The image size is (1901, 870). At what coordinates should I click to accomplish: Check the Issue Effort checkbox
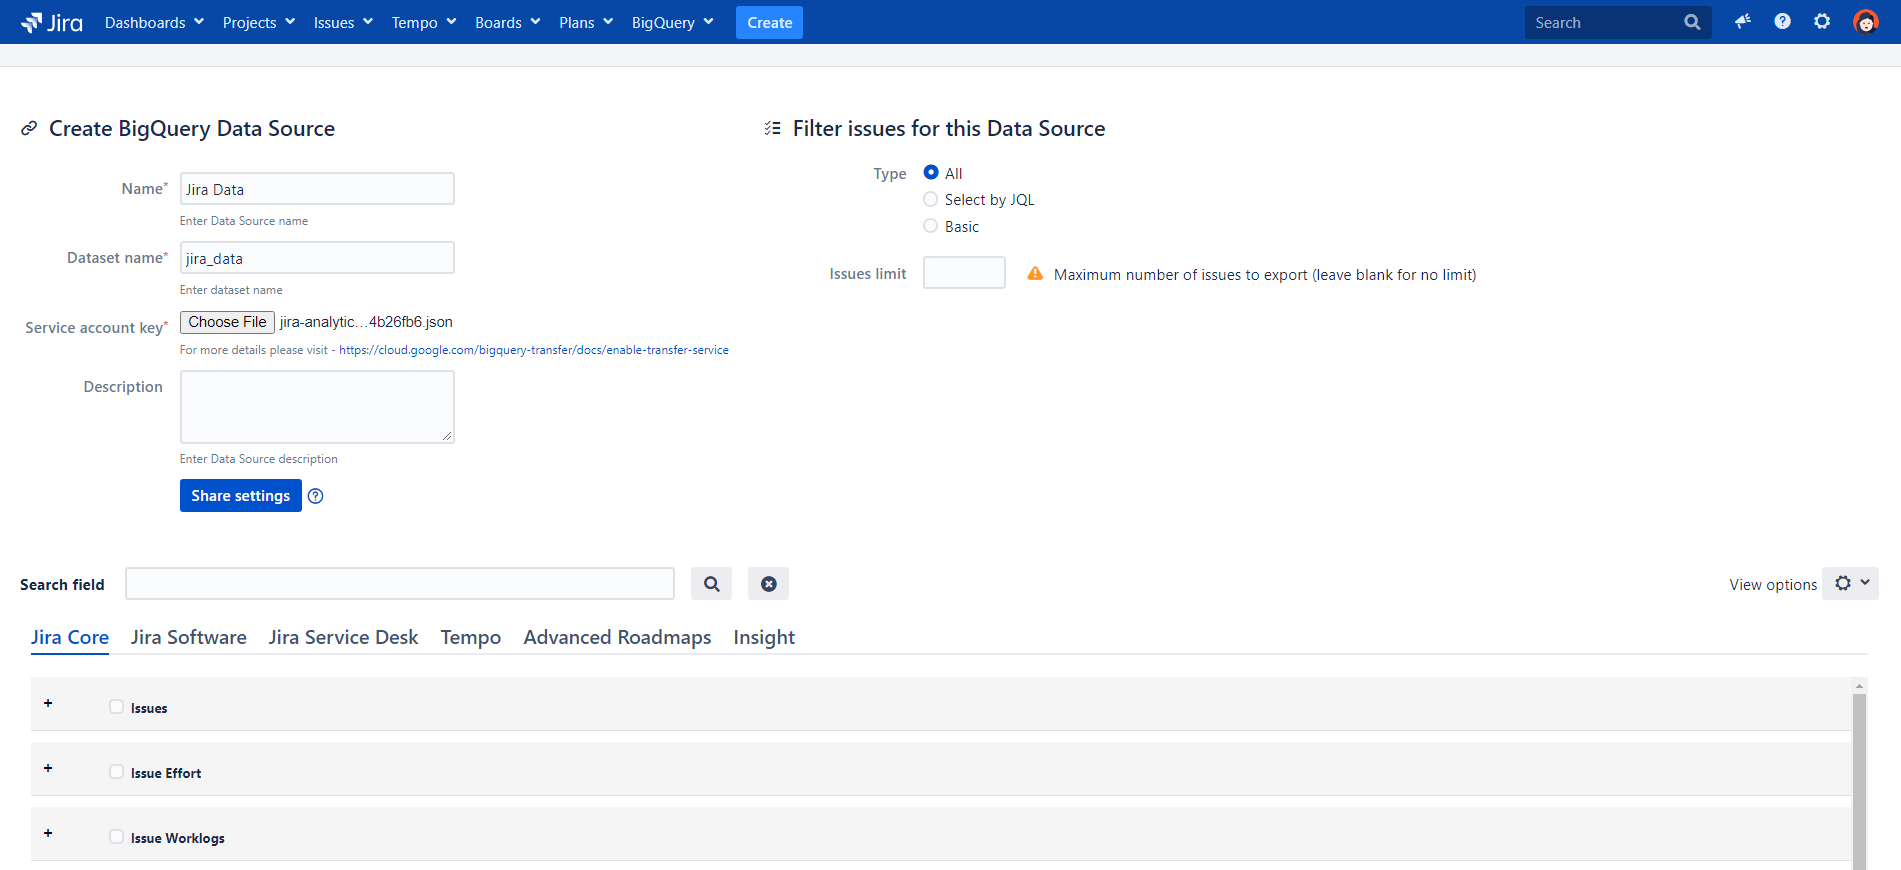117,772
